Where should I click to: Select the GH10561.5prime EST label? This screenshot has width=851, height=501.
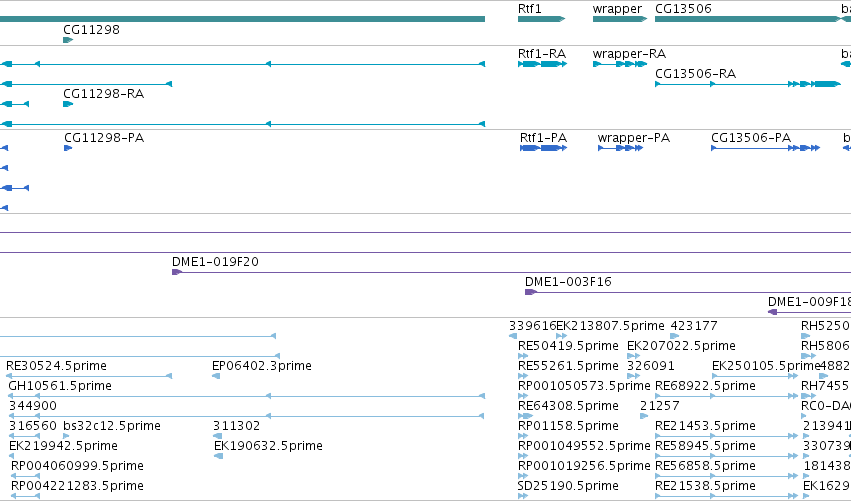coord(60,386)
